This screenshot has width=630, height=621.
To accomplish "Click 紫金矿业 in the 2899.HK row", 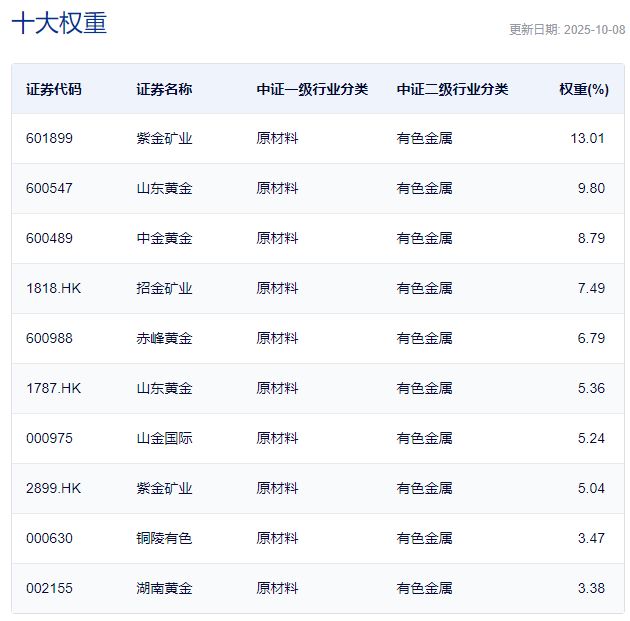I will point(164,488).
